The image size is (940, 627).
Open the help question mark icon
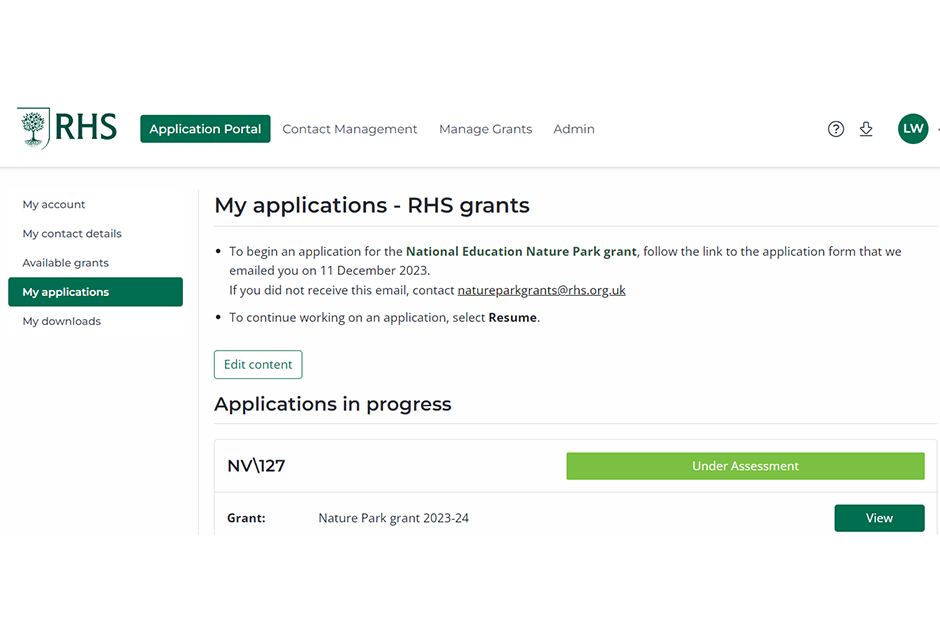click(836, 129)
